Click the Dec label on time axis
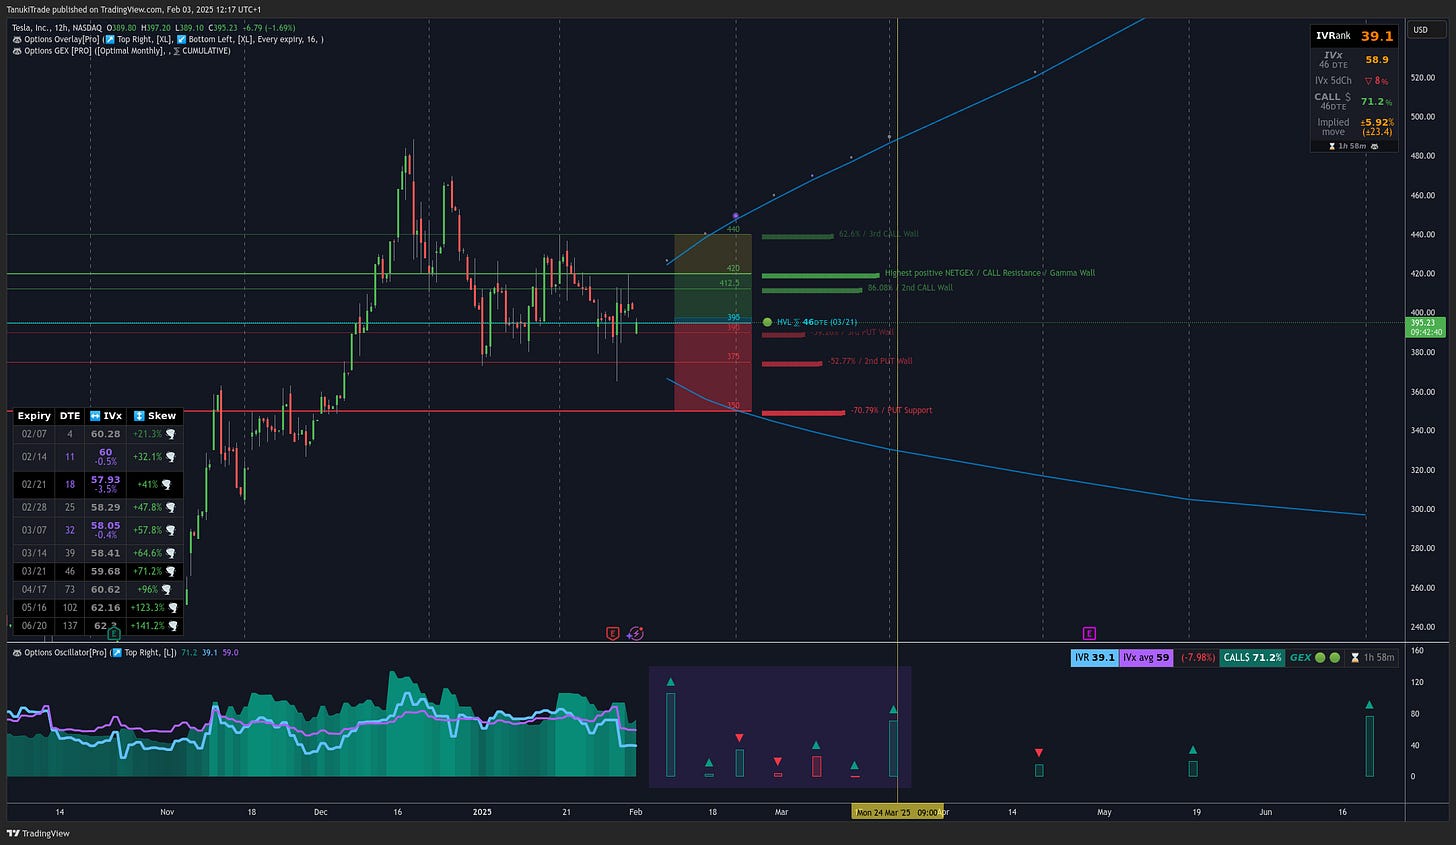1456x845 pixels. [320, 812]
